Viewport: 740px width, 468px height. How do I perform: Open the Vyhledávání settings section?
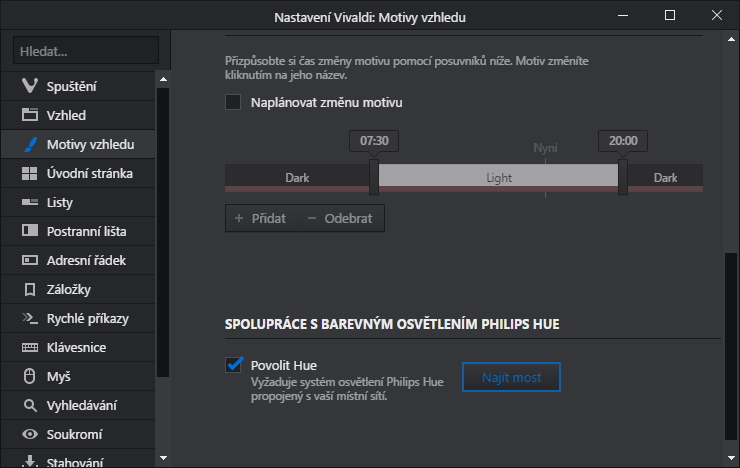point(81,406)
